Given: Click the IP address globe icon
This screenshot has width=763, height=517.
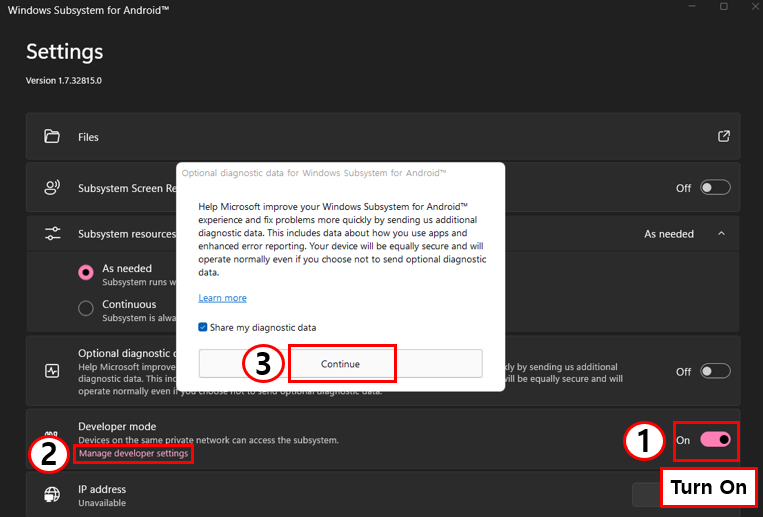Looking at the screenshot, I should pos(52,495).
